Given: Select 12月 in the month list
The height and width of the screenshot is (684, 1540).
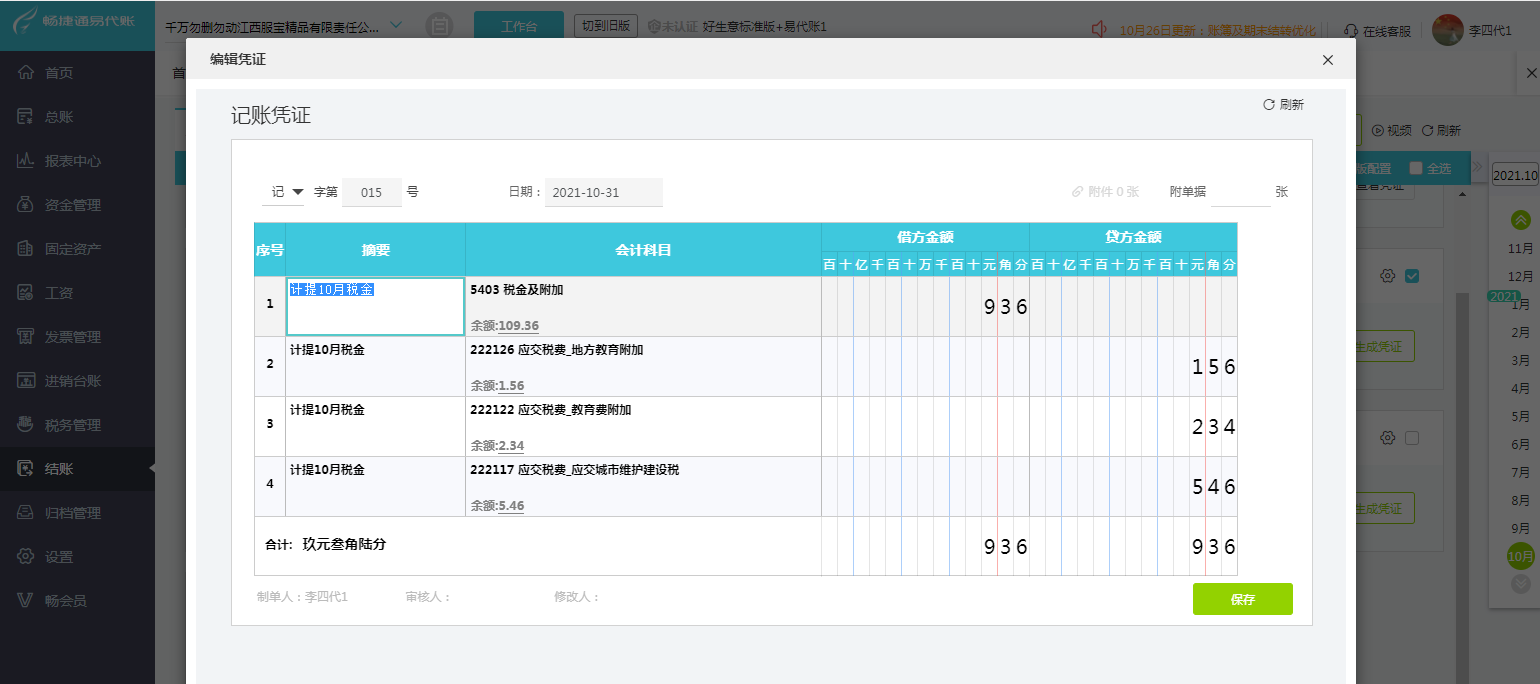Looking at the screenshot, I should point(1520,276).
